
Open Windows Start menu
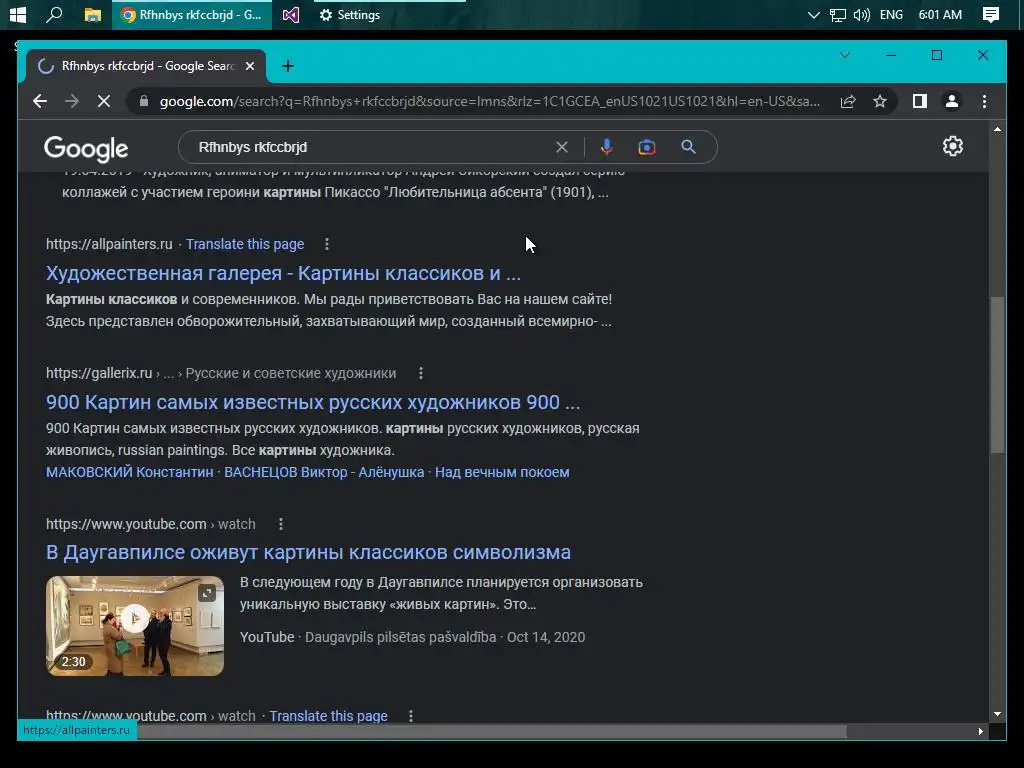pyautogui.click(x=18, y=14)
